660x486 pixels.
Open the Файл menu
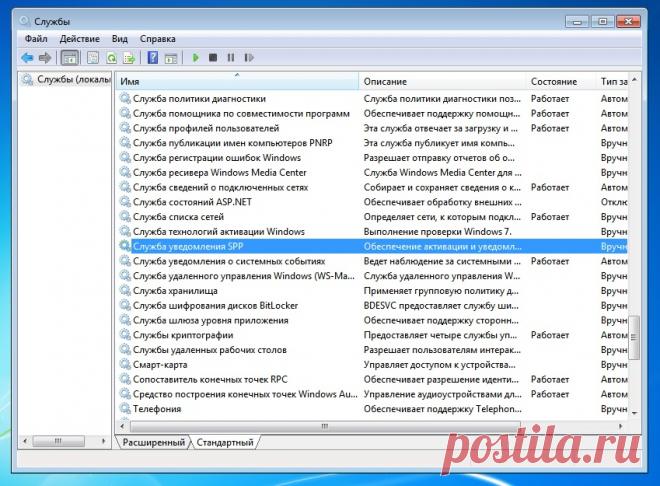[x=36, y=39]
